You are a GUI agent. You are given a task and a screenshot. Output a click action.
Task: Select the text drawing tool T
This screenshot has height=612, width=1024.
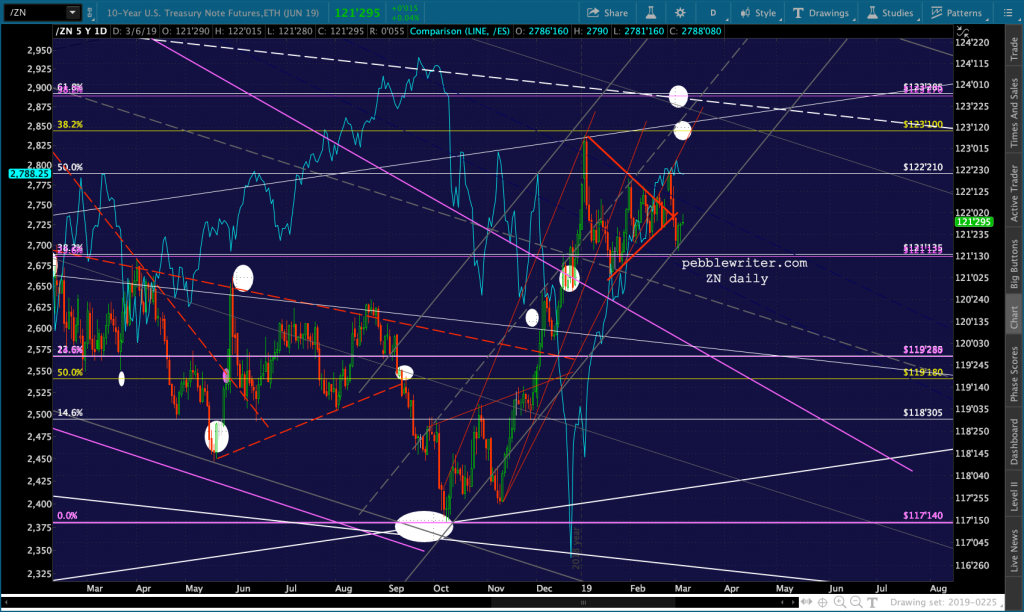(x=872, y=602)
